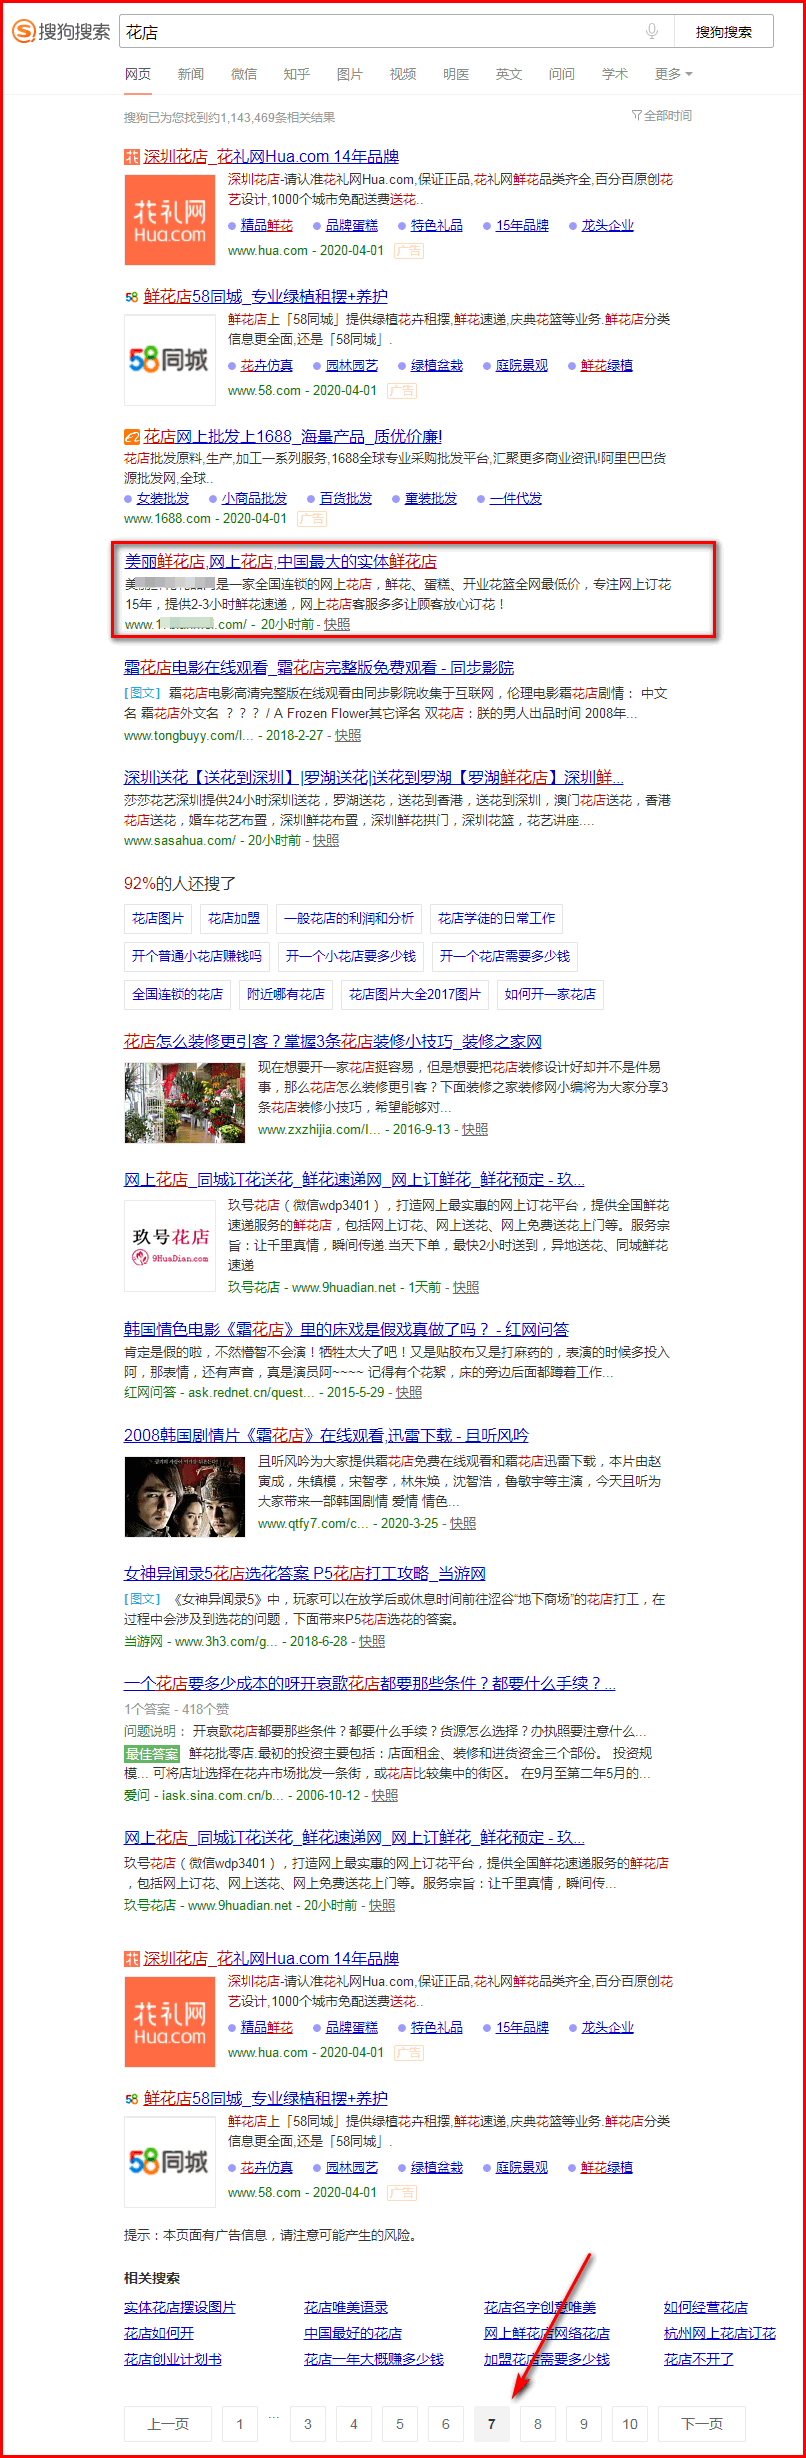Click the first 花礼网 Hua.com logo thumbnail

(170, 220)
